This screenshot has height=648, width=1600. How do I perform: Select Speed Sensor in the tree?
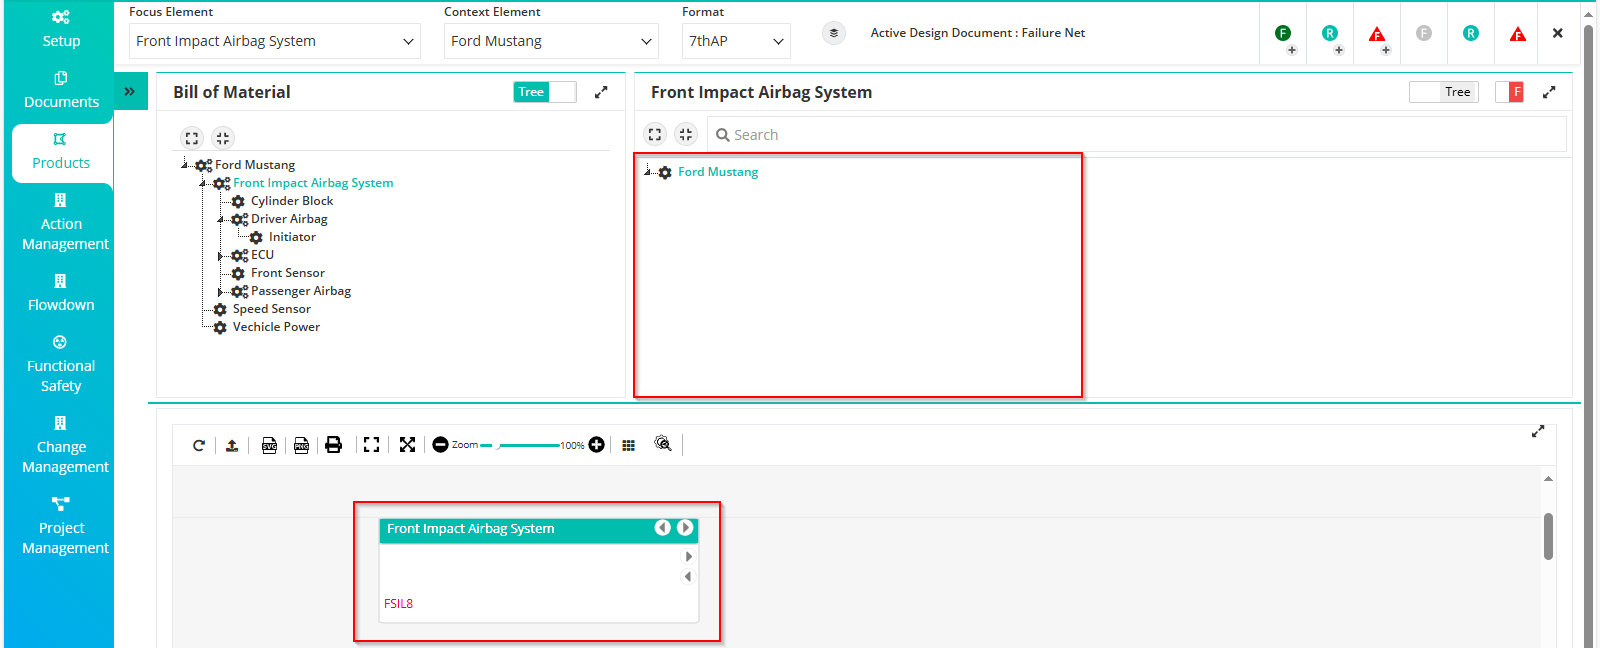(x=272, y=309)
